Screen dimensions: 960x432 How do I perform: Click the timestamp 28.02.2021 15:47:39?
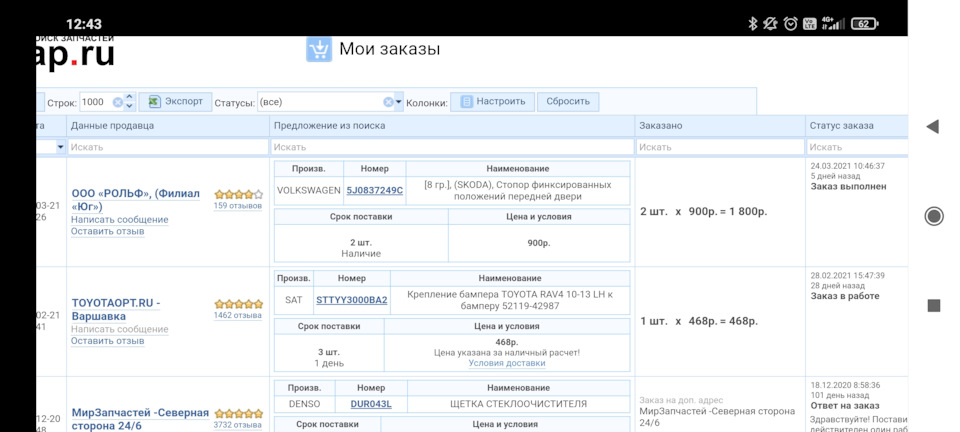point(847,275)
